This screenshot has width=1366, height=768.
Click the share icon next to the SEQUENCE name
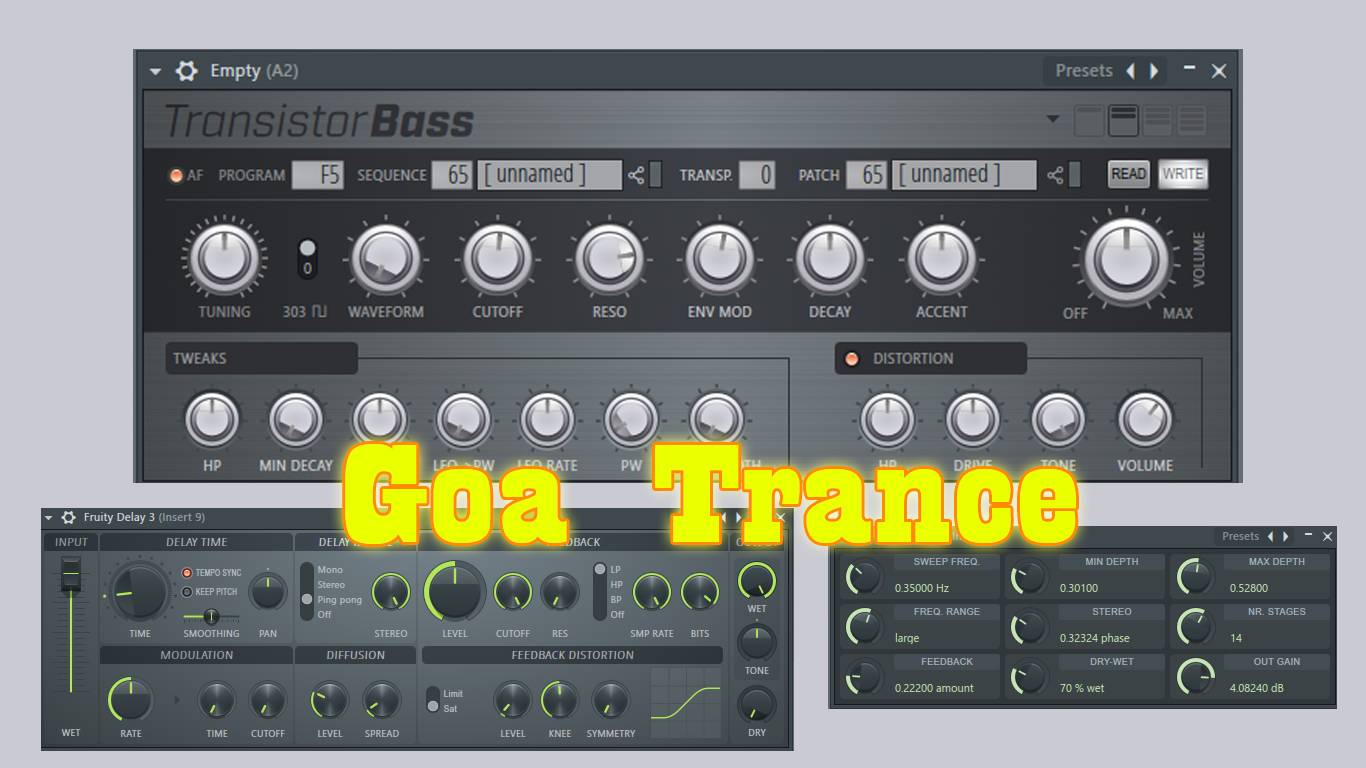pos(637,175)
